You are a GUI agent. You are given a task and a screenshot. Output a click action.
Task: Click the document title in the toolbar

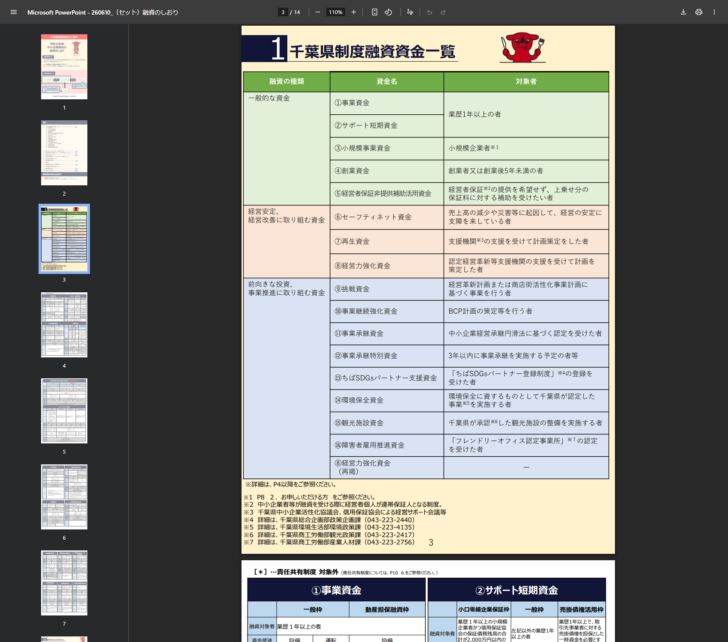tap(103, 12)
